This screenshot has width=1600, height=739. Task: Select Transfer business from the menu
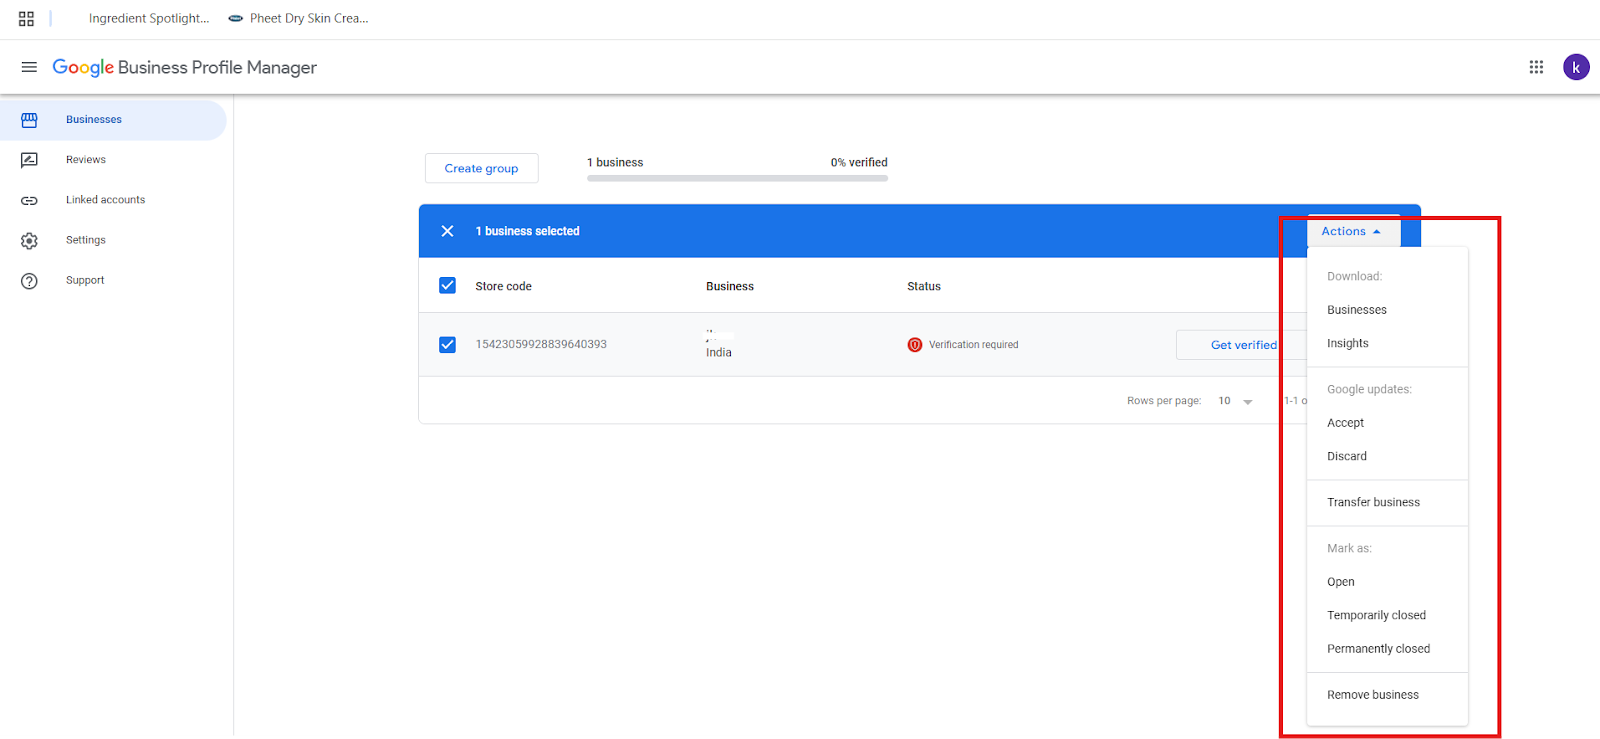point(1374,502)
